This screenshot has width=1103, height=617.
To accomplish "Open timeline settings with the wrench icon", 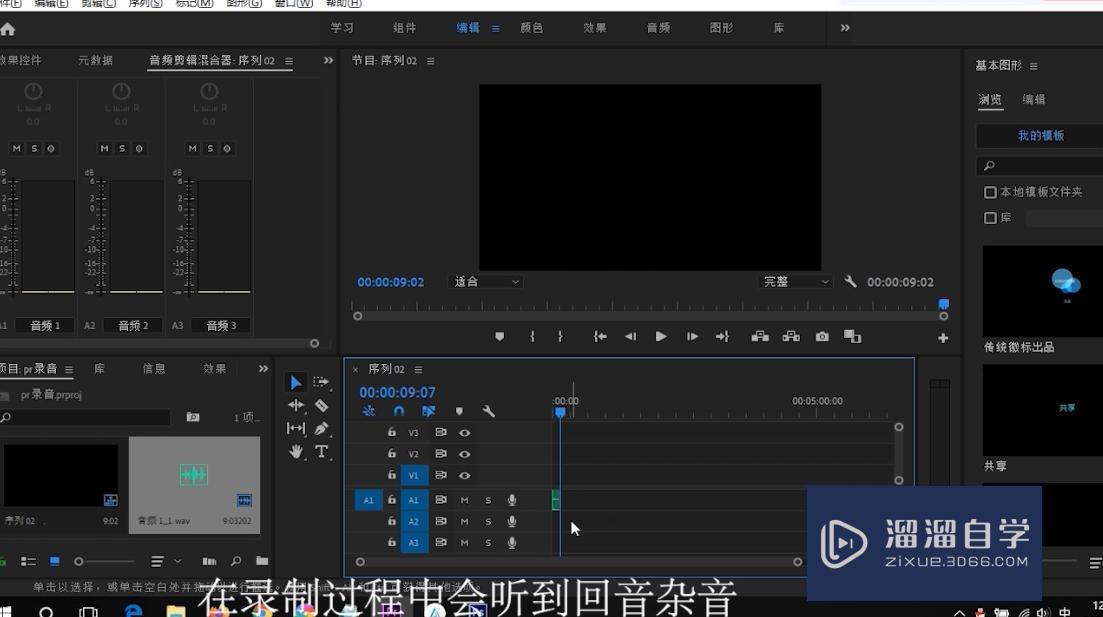I will click(489, 411).
